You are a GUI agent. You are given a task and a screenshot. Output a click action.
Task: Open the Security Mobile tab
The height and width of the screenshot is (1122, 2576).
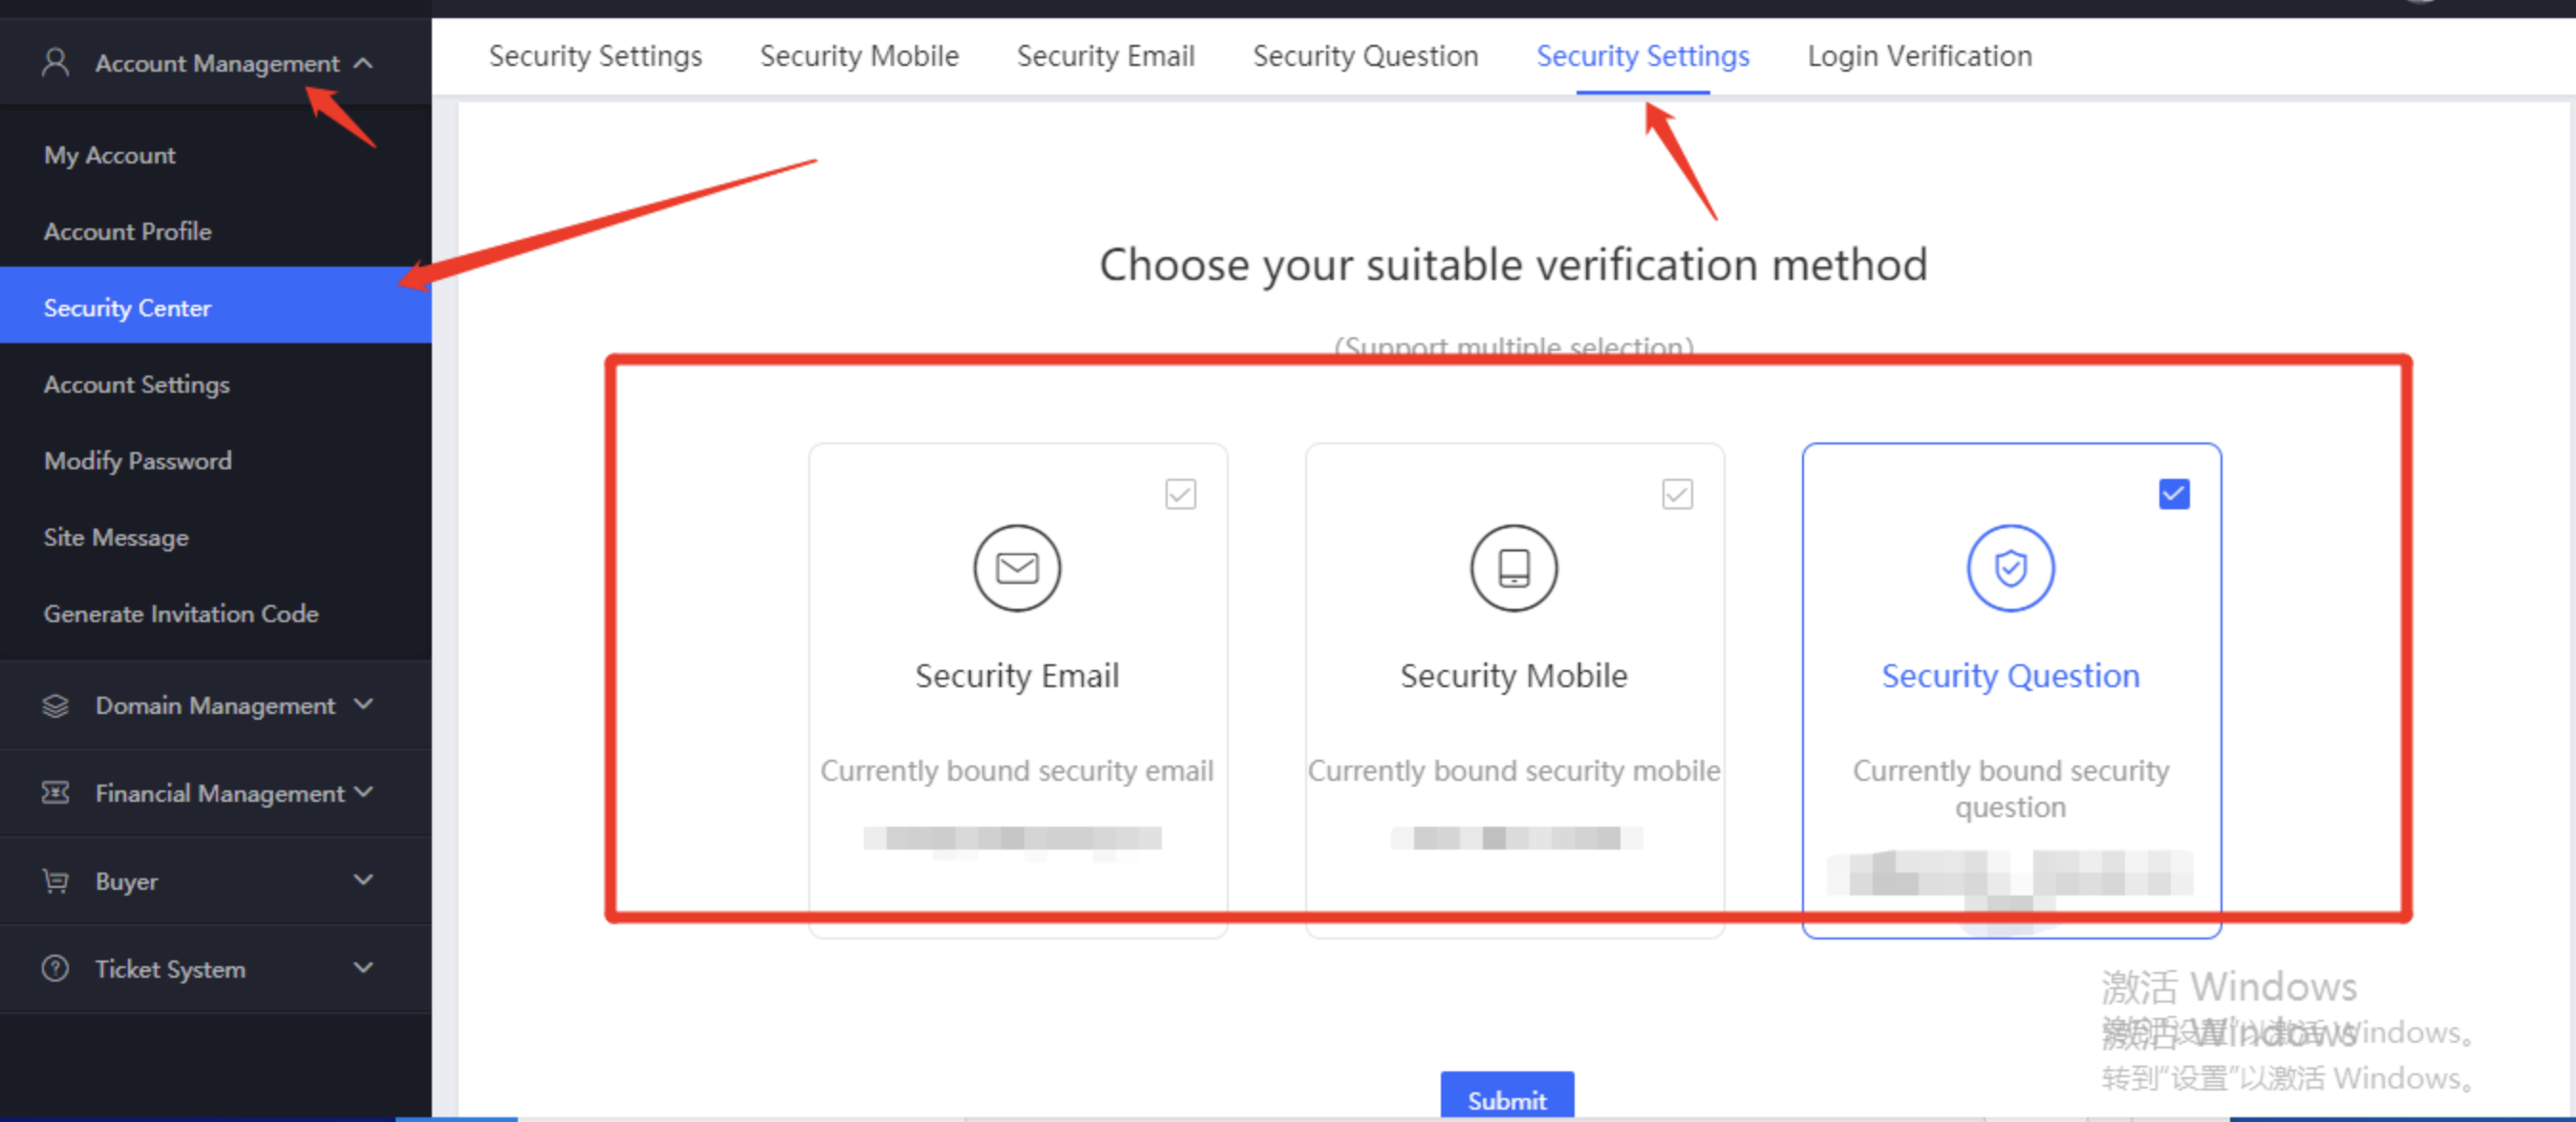point(859,56)
